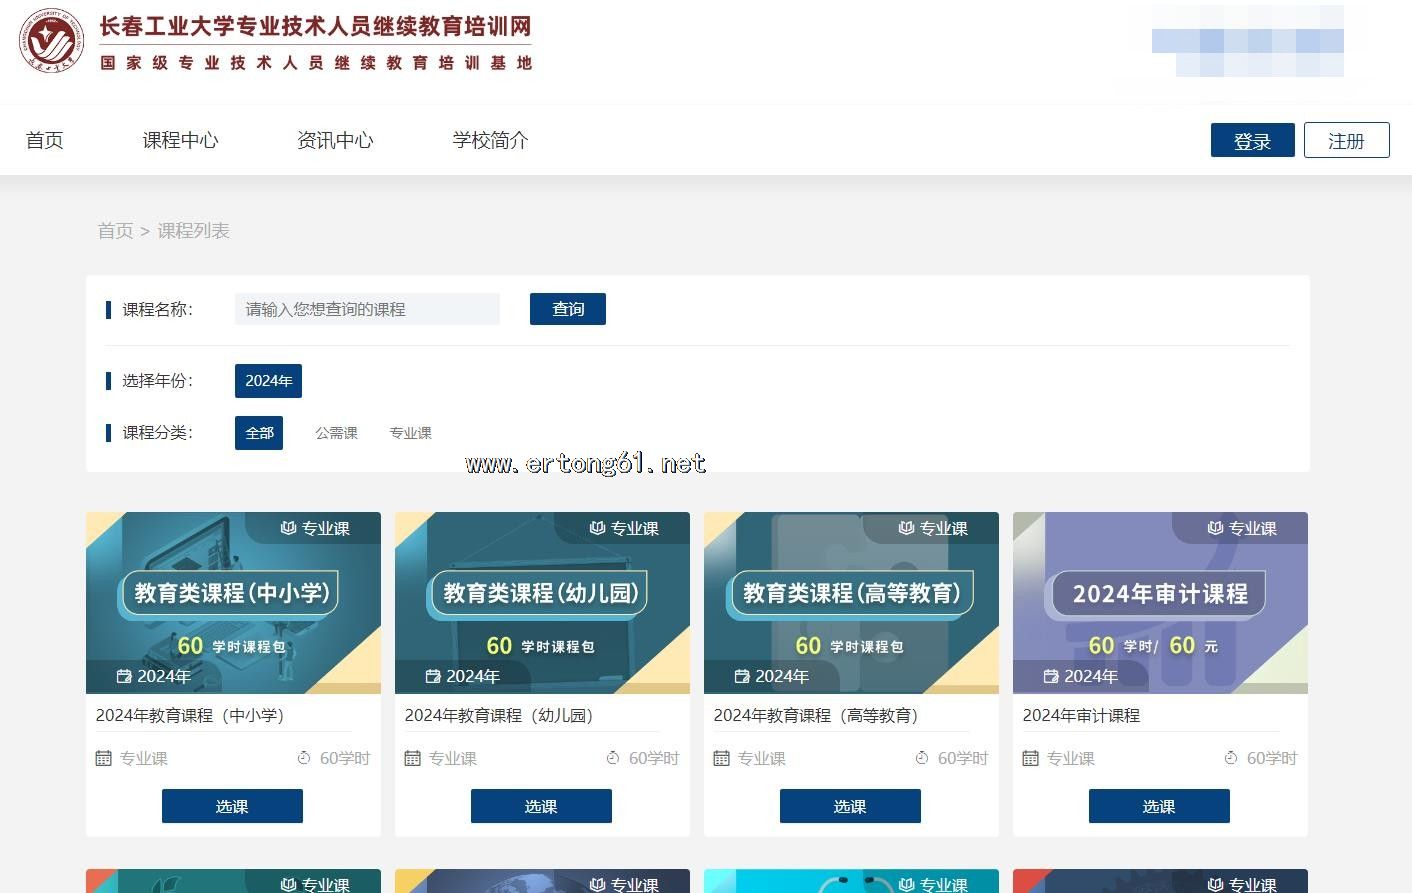Open the 课程中心 navigation menu

coord(180,140)
